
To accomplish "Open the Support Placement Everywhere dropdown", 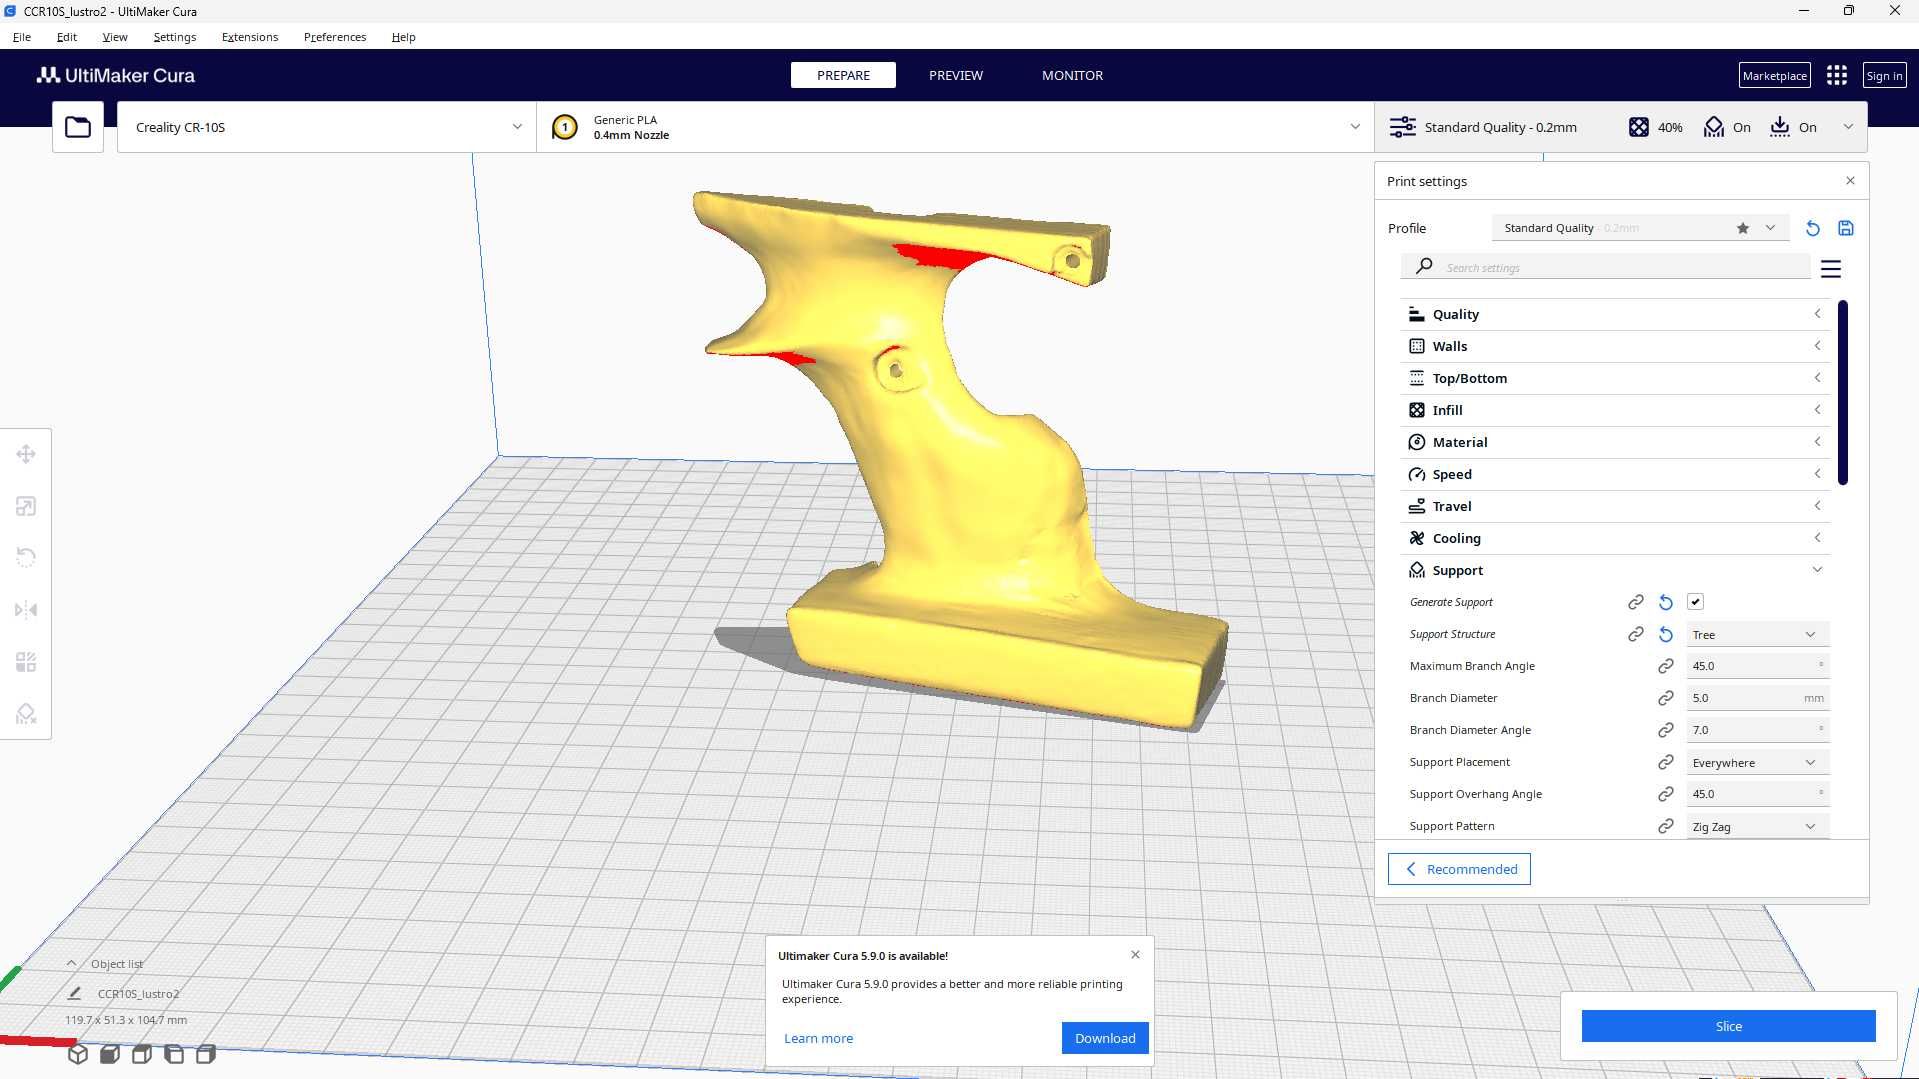I will [x=1758, y=763].
